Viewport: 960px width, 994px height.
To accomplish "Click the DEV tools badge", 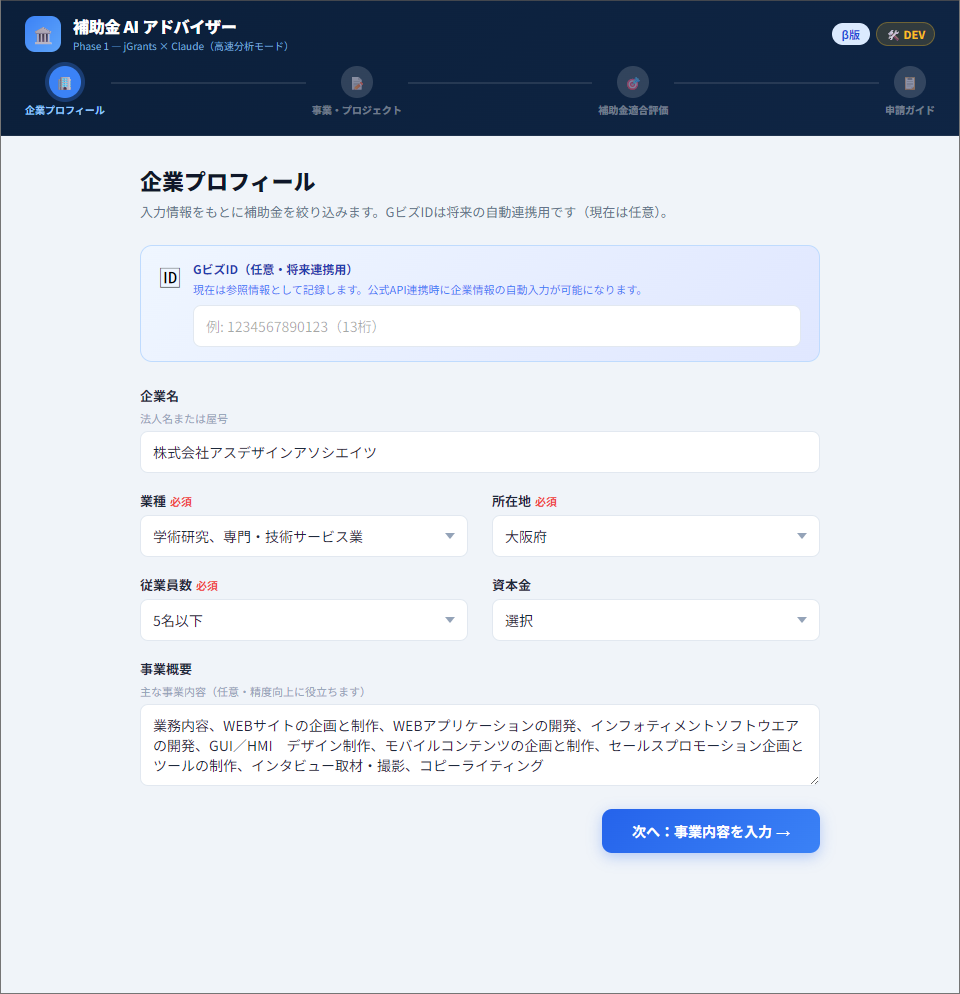I will point(905,34).
